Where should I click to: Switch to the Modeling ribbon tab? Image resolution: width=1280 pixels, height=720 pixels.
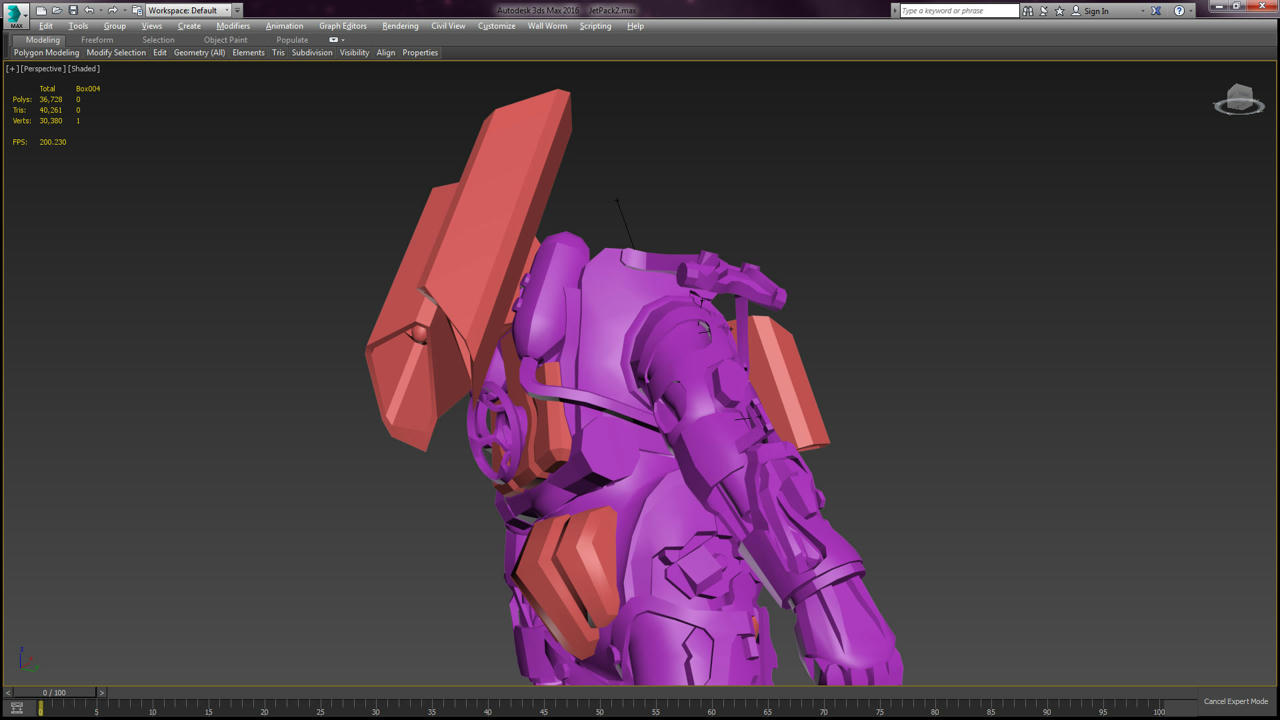(x=42, y=40)
